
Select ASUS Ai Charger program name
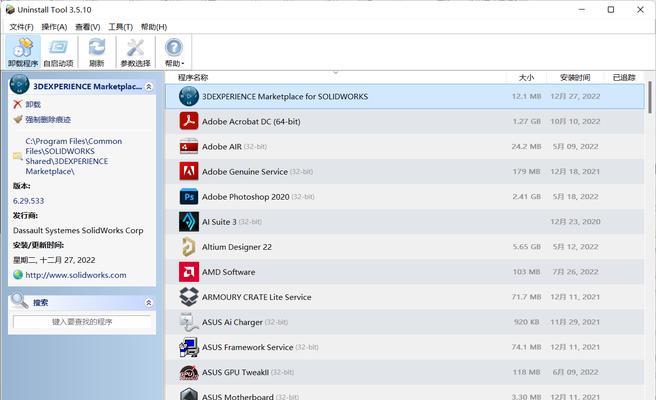tap(232, 323)
